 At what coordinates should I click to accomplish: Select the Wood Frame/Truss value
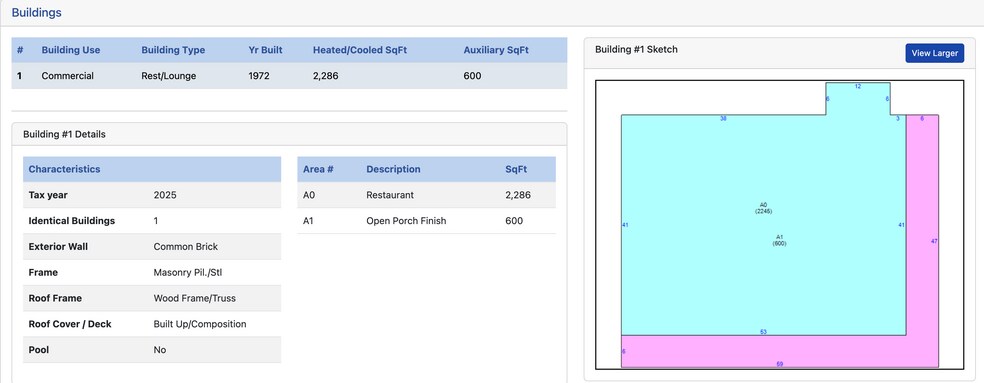pyautogui.click(x=195, y=298)
